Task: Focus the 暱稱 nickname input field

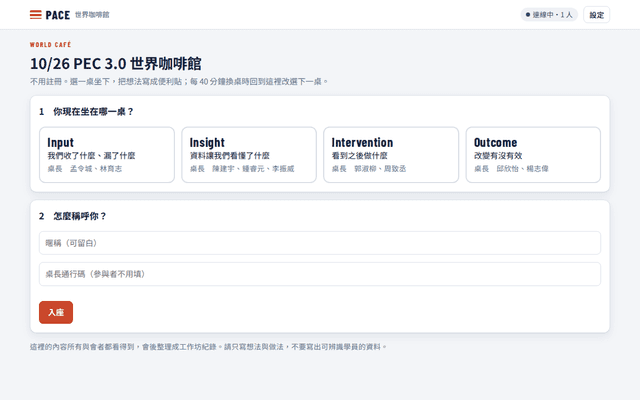Action: [320, 243]
